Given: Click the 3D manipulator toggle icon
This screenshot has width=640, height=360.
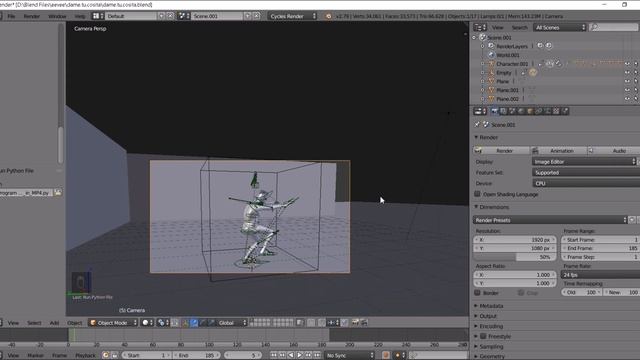Looking at the screenshot, I should click(185, 323).
